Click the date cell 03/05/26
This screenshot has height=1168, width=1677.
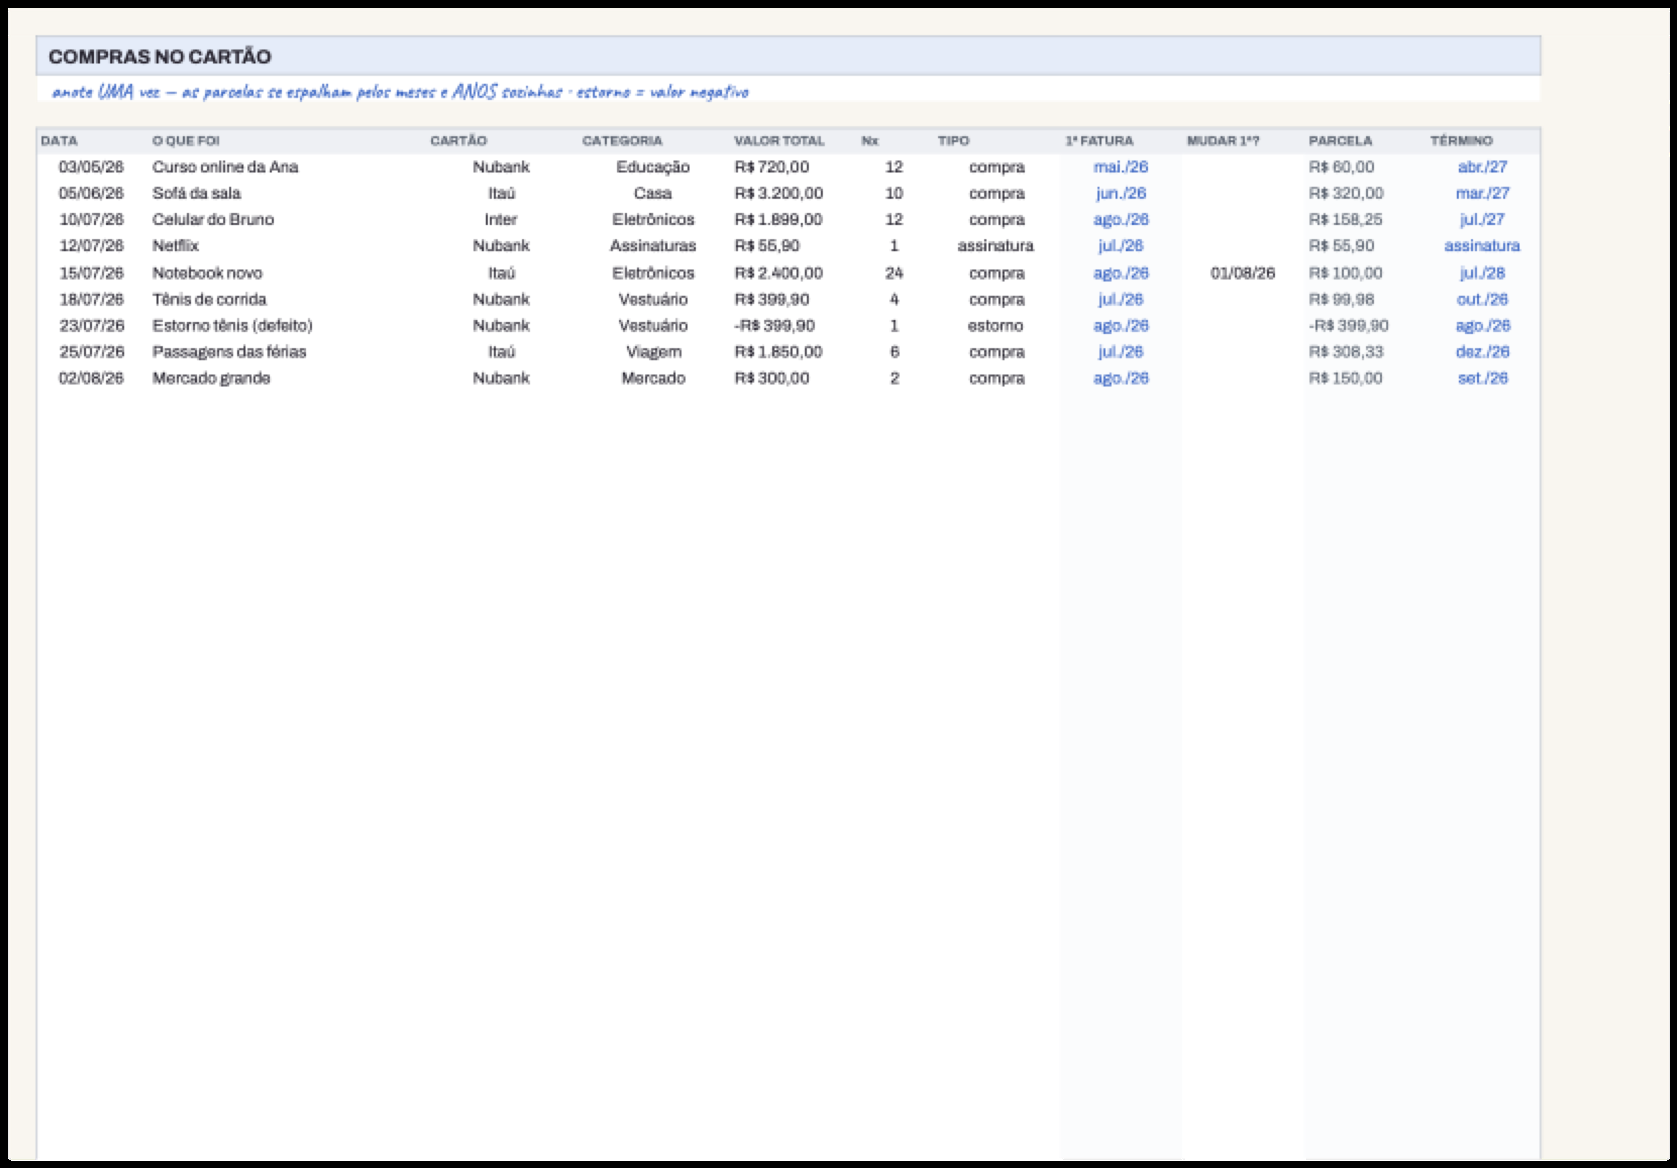[x=91, y=167]
